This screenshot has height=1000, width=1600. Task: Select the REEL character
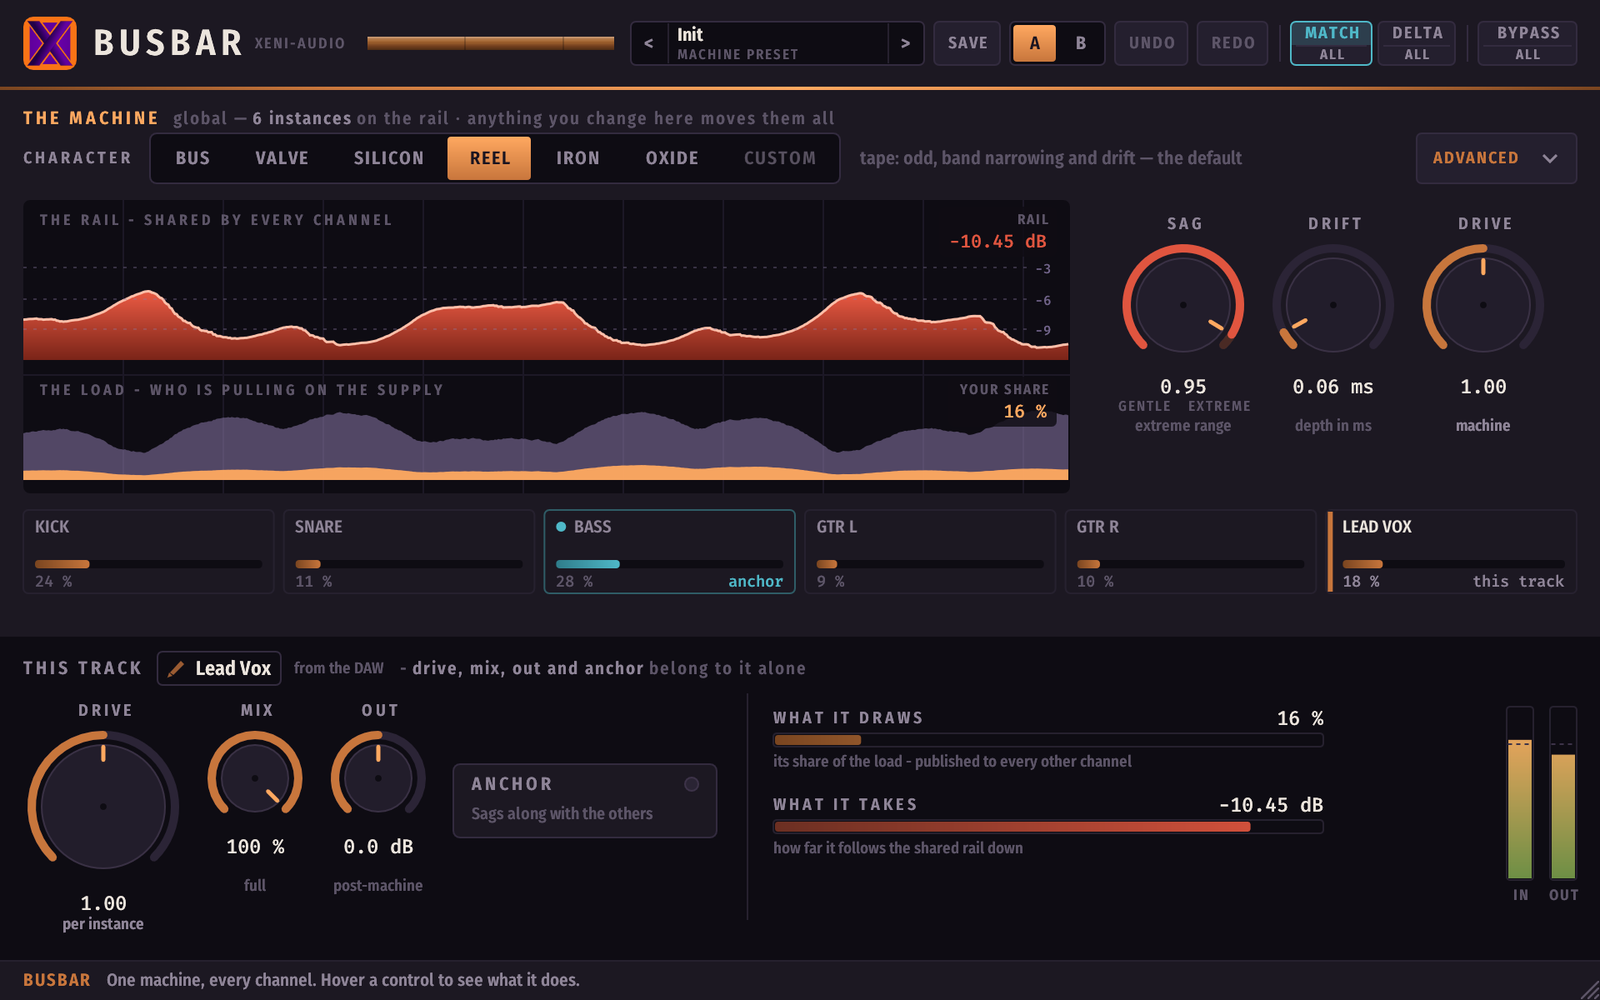click(x=489, y=158)
